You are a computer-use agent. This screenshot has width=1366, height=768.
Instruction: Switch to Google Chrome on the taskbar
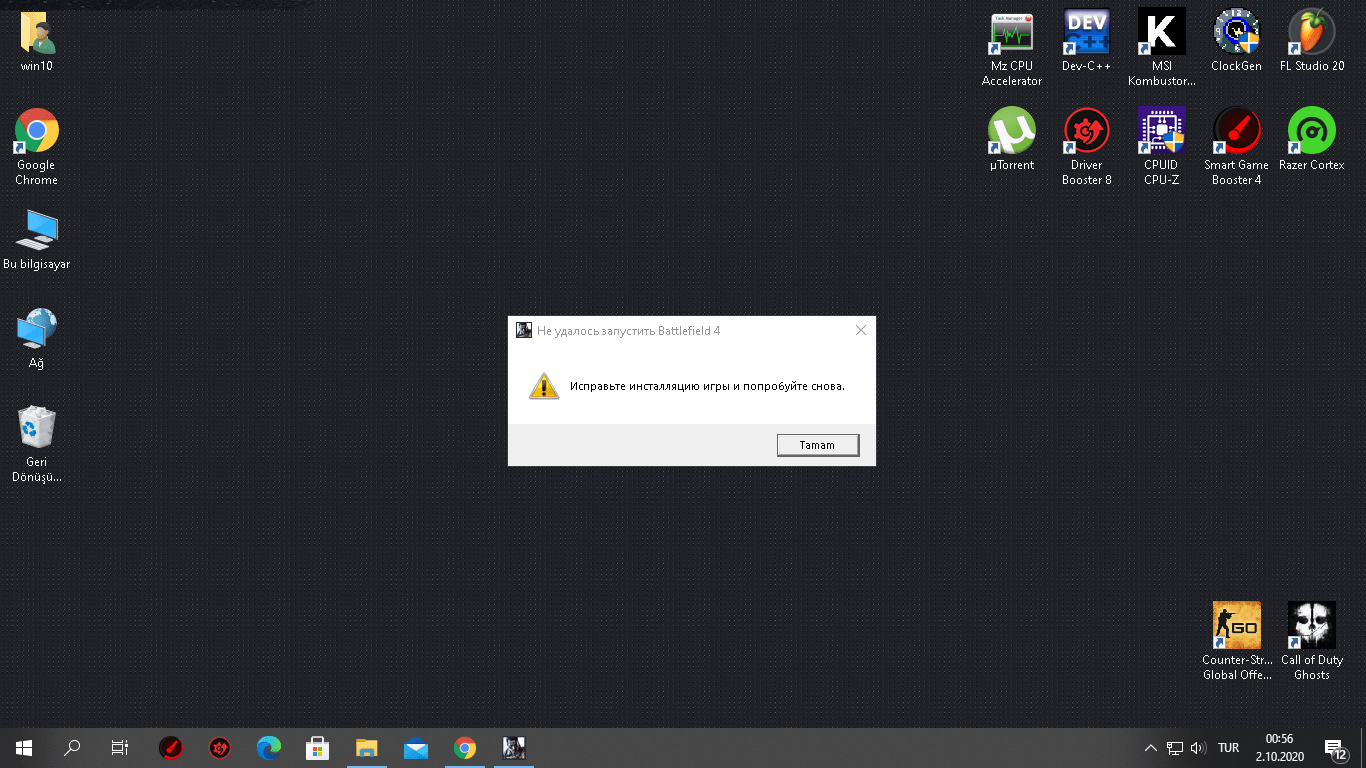(465, 748)
